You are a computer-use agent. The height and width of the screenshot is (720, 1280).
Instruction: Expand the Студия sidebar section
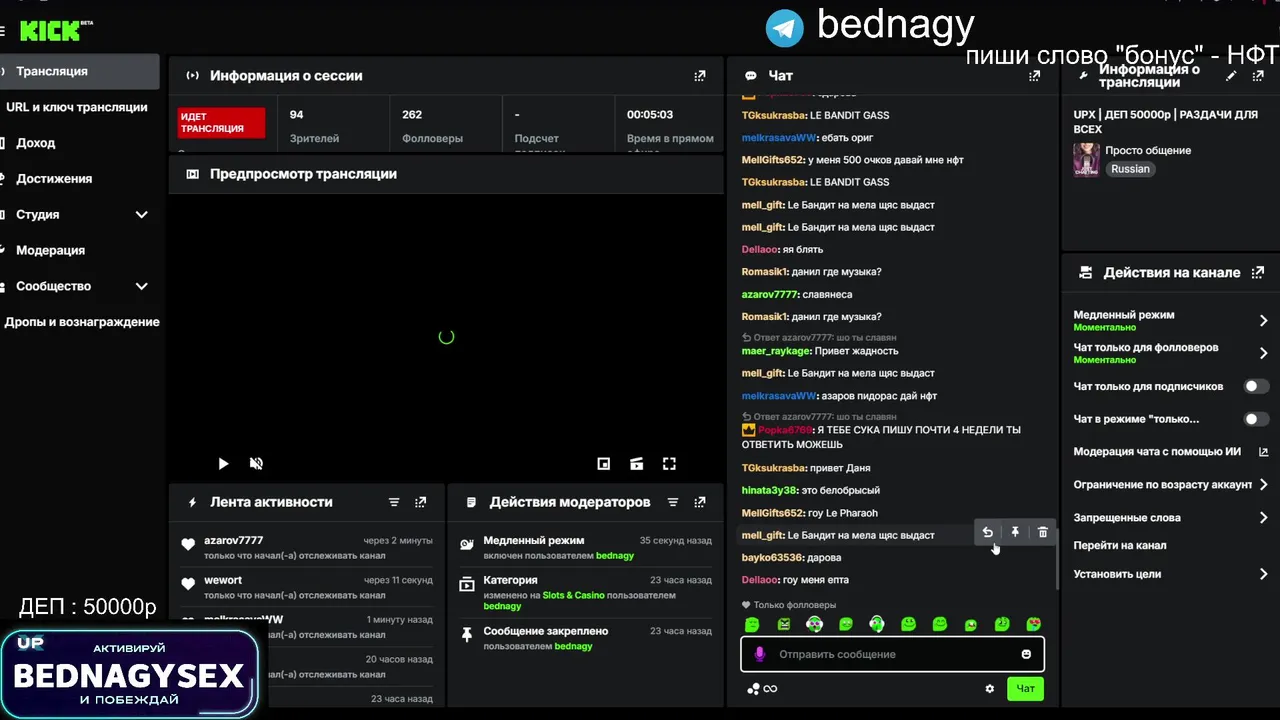tap(141, 215)
